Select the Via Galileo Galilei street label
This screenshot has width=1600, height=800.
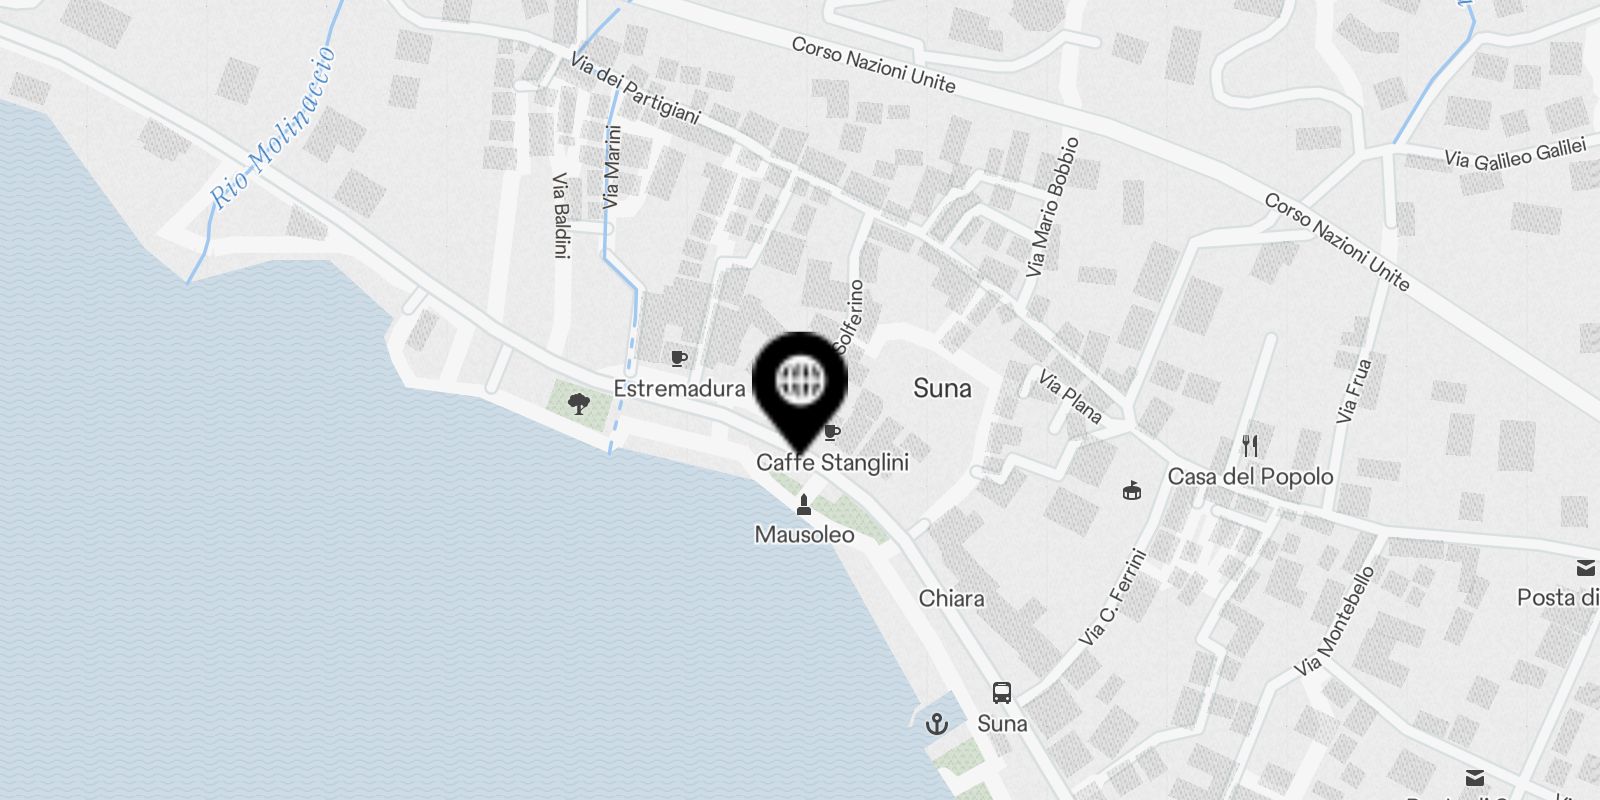[x=1516, y=153]
